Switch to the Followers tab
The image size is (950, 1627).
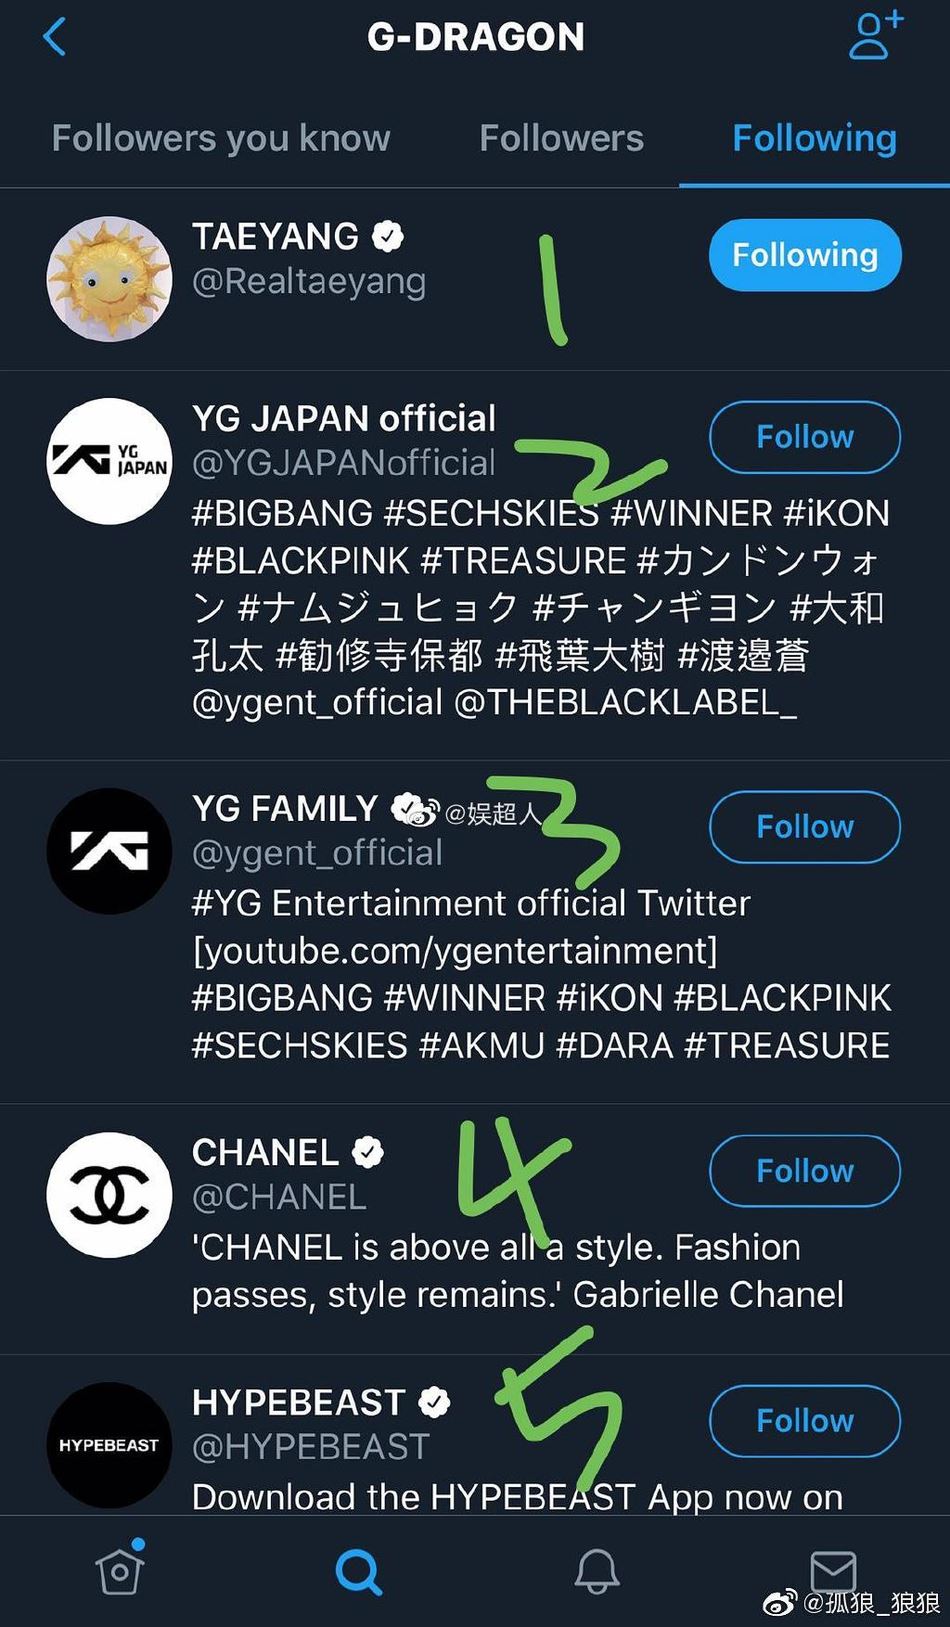[561, 138]
